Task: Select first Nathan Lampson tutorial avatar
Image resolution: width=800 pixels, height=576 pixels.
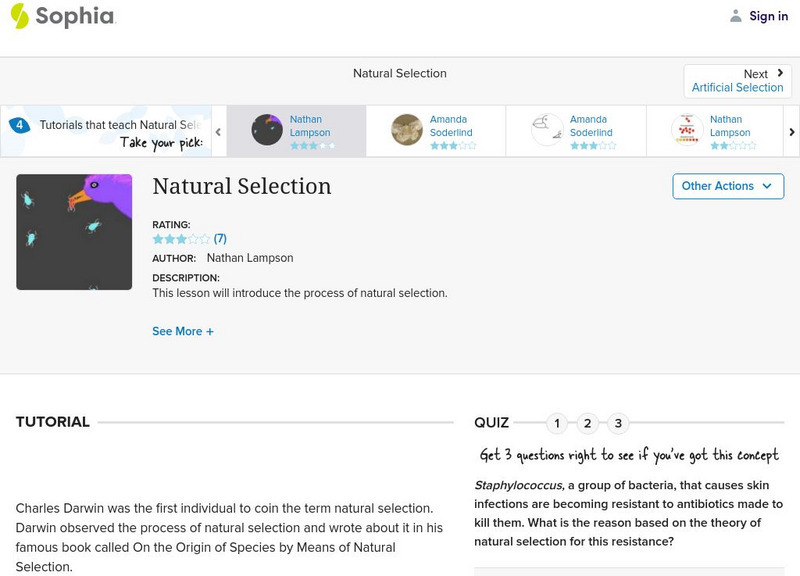Action: tap(267, 130)
